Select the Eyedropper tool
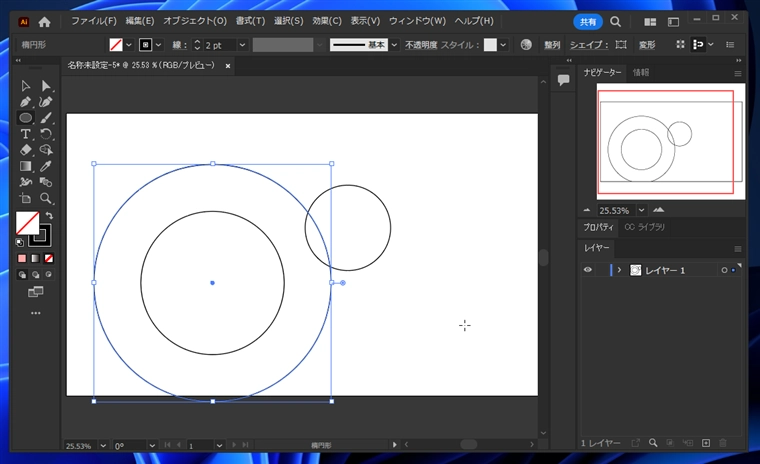Screen dimensions: 760x464 tap(46, 166)
